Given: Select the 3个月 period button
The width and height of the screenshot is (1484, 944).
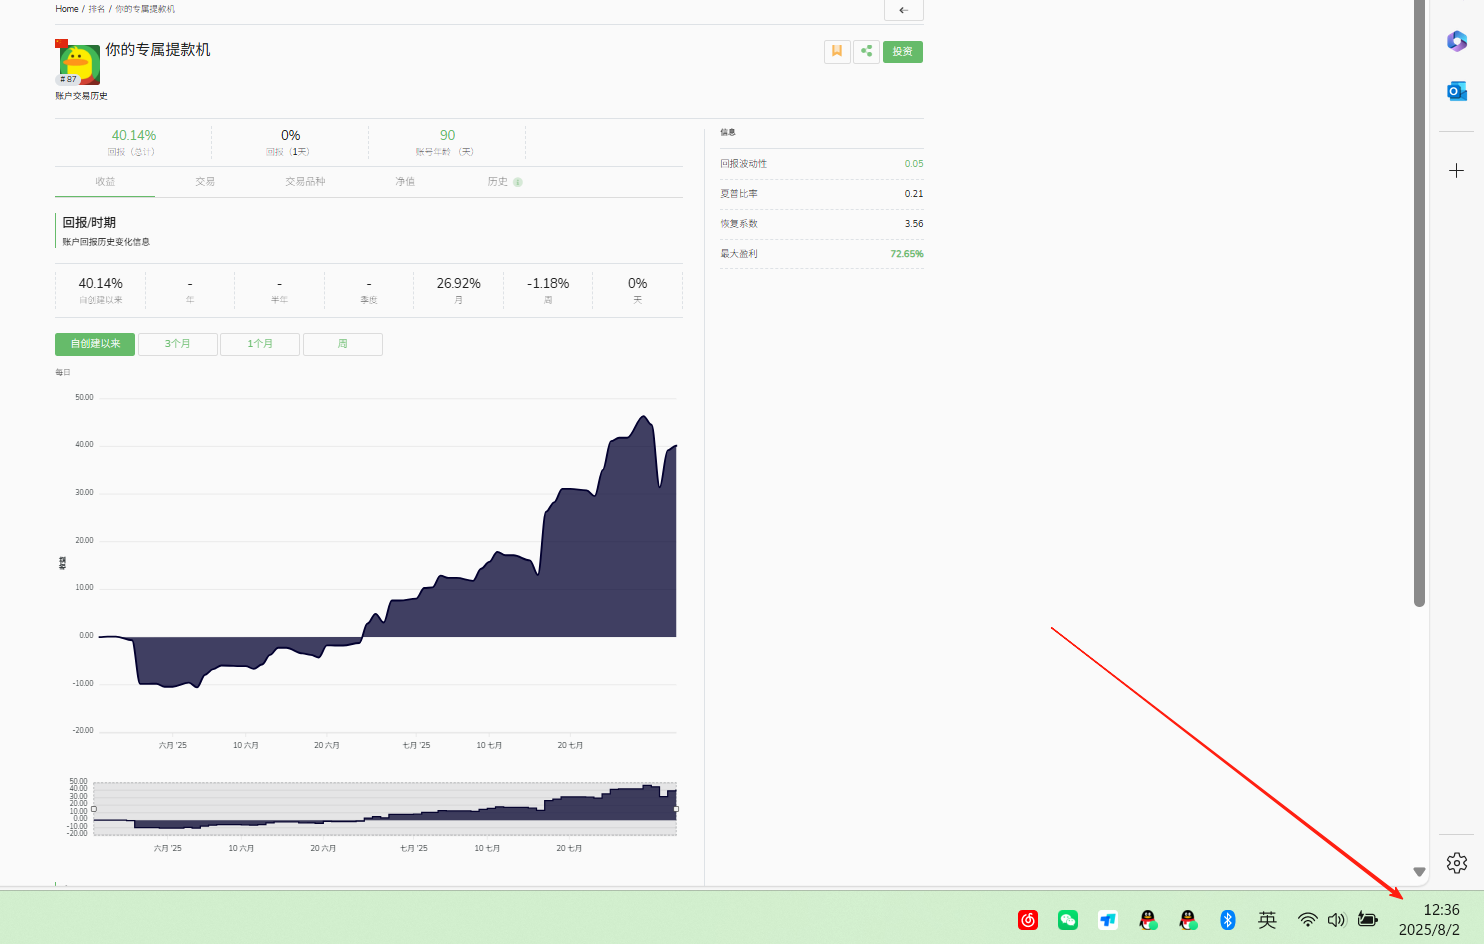Looking at the screenshot, I should [178, 344].
